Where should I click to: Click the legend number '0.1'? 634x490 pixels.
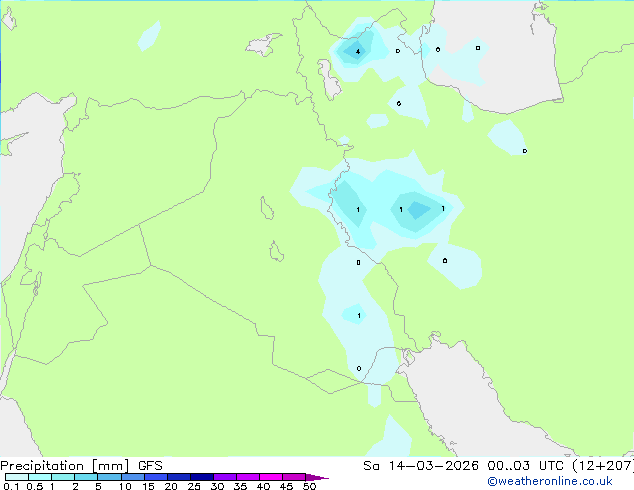click(11, 486)
